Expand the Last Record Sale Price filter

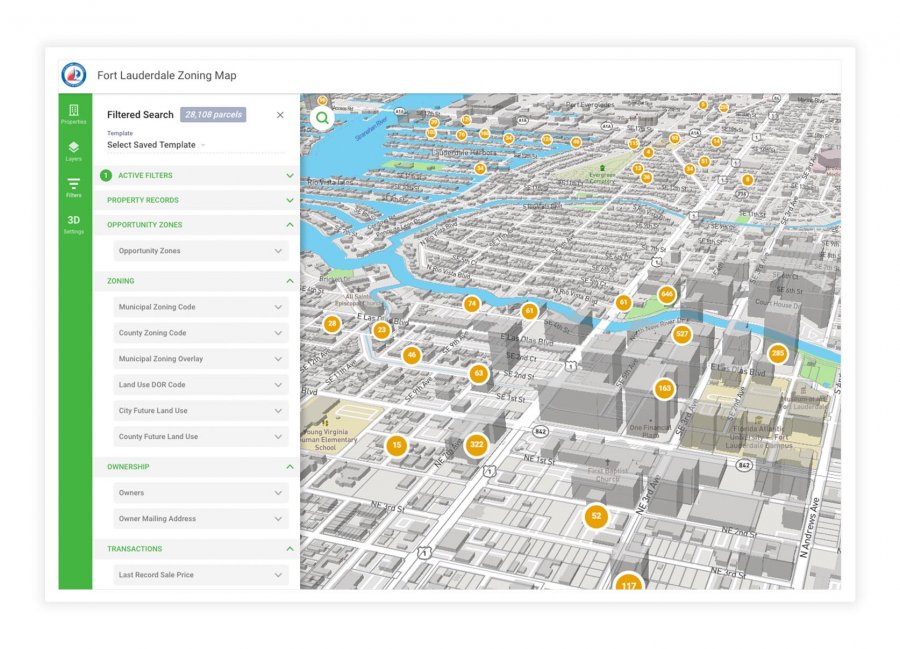[x=200, y=574]
